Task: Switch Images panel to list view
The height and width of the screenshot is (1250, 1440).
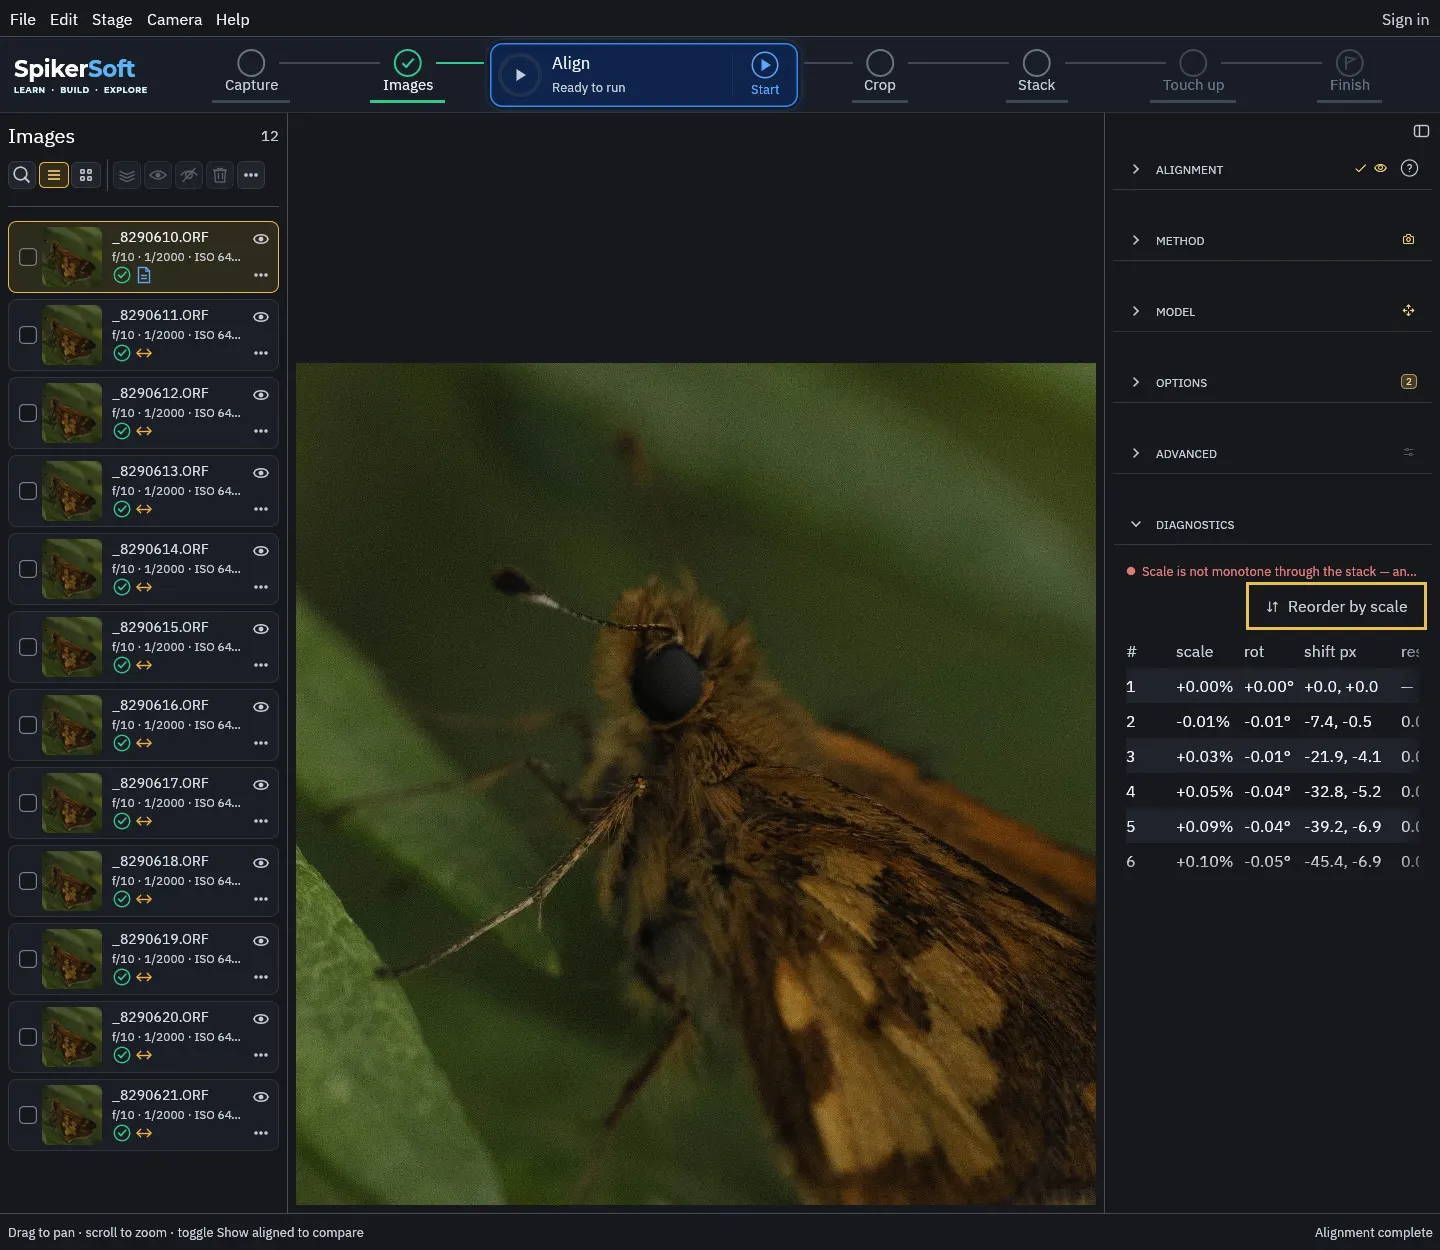Action: click(54, 175)
